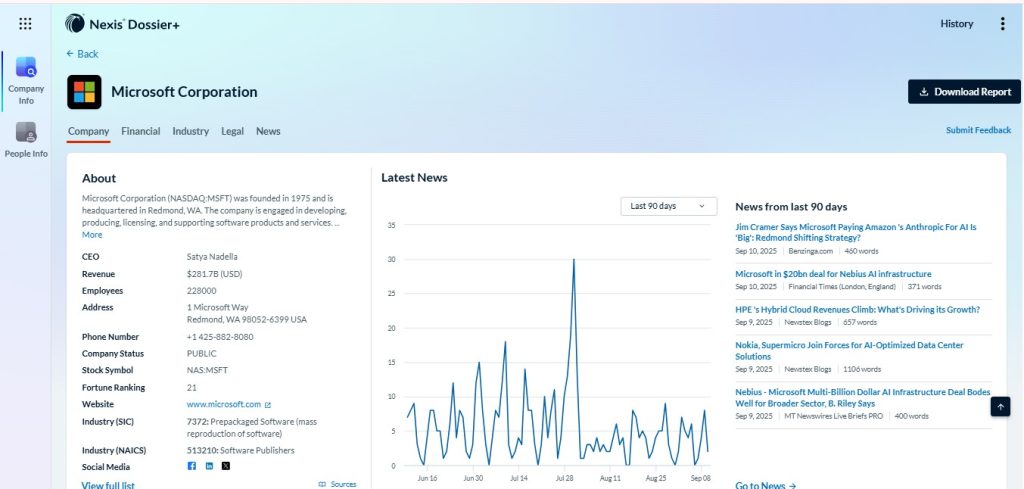Click the Nexis Dossier+ logo

tap(122, 24)
